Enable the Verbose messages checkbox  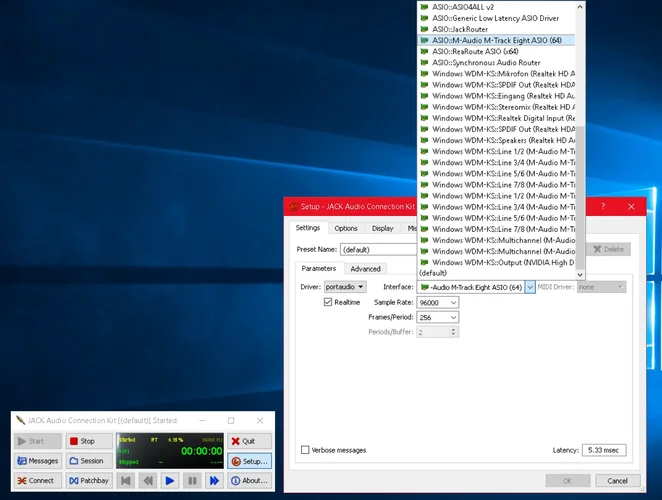(x=305, y=450)
